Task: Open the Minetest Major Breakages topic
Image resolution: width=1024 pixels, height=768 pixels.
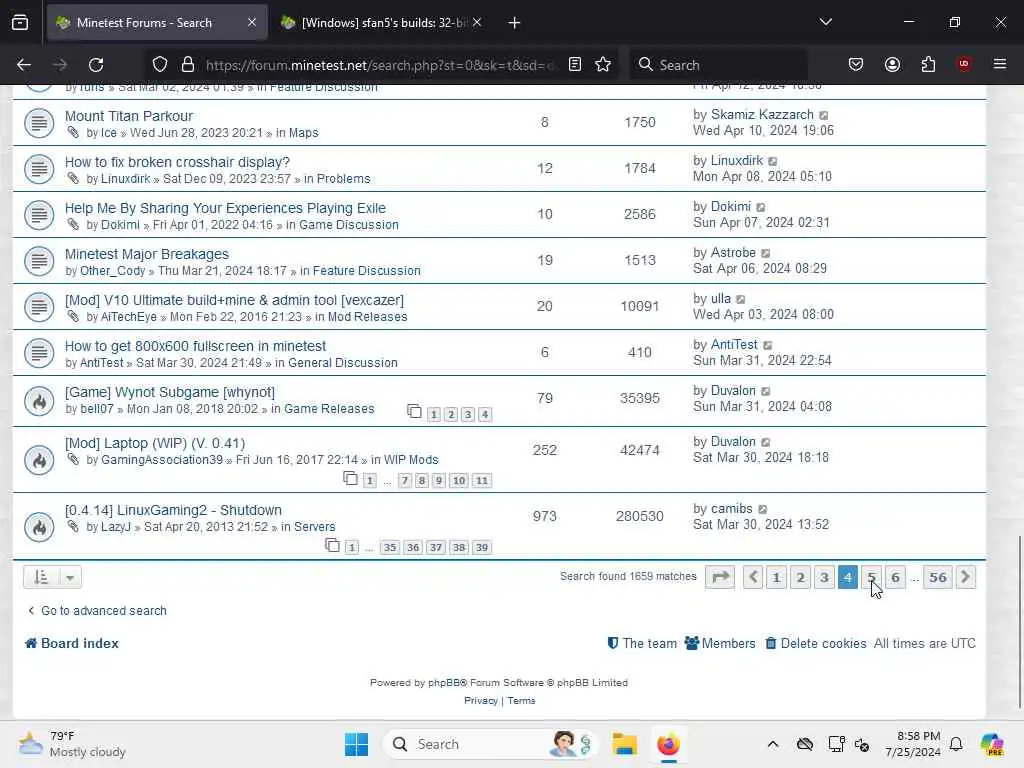Action: coord(147,254)
